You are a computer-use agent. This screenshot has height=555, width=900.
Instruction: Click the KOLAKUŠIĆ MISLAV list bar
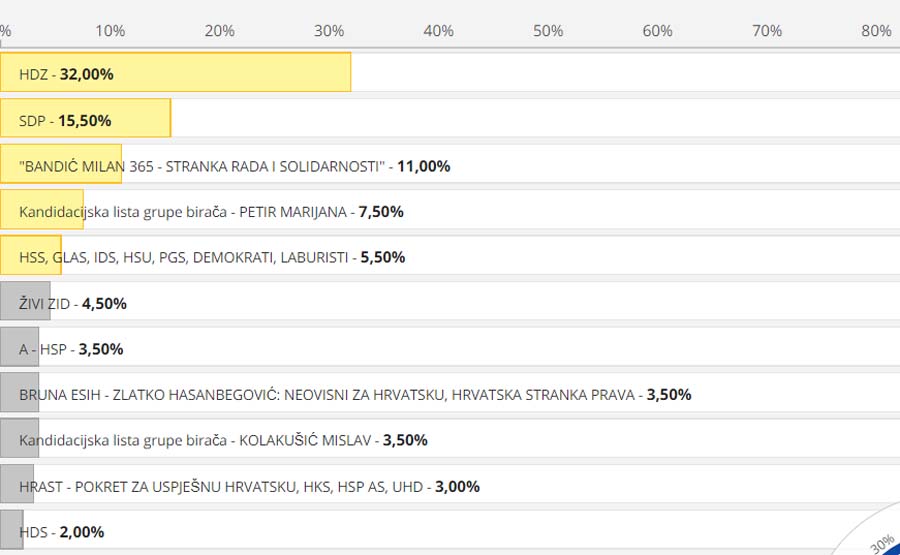tap(20, 440)
